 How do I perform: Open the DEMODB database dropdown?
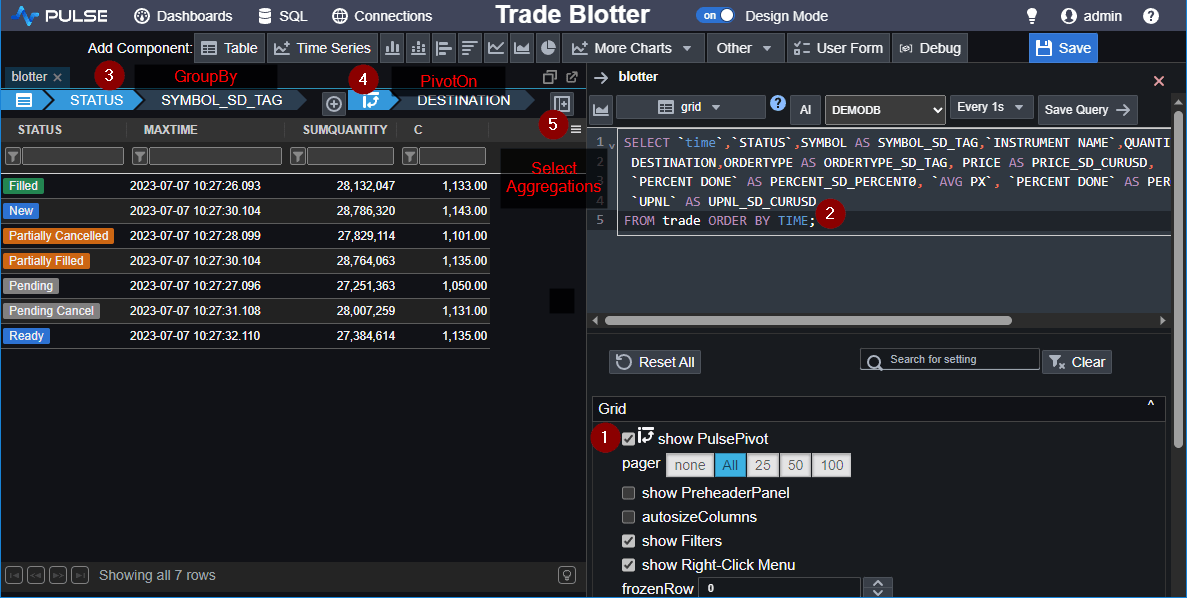(x=884, y=109)
